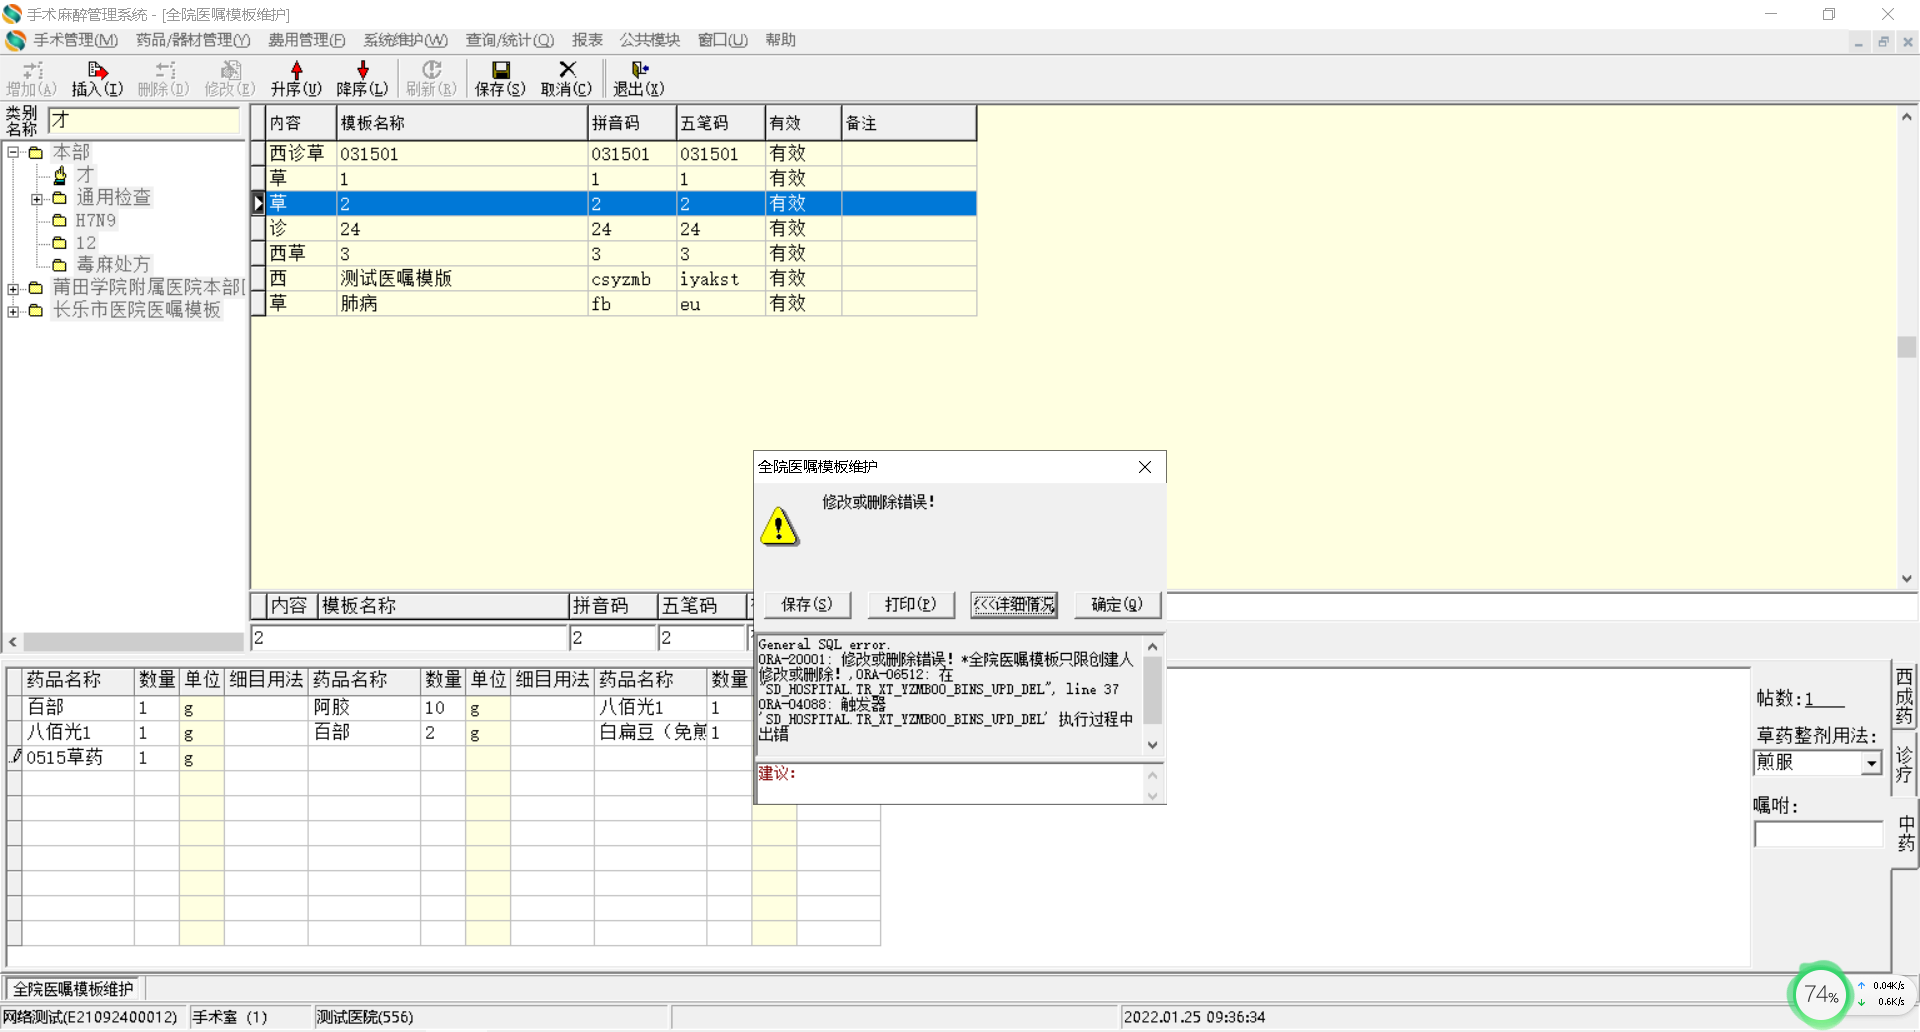Click the 全院医嘱模板维护 window tab at bottom

73,989
